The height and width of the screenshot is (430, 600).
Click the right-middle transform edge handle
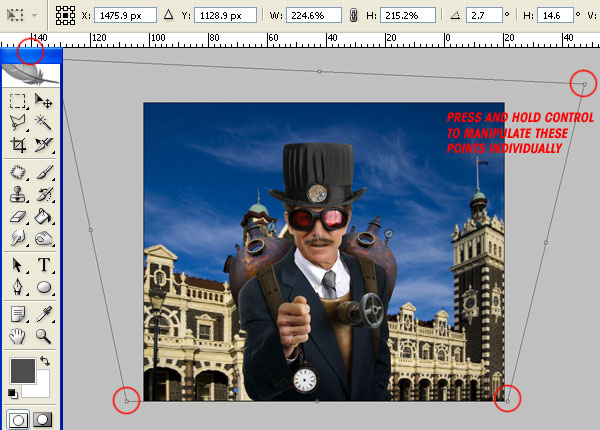[546, 242]
